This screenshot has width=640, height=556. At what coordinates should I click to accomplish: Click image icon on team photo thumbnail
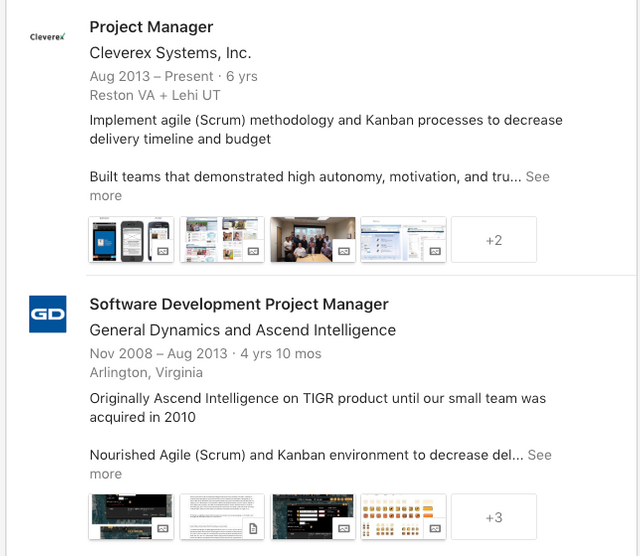[344, 251]
